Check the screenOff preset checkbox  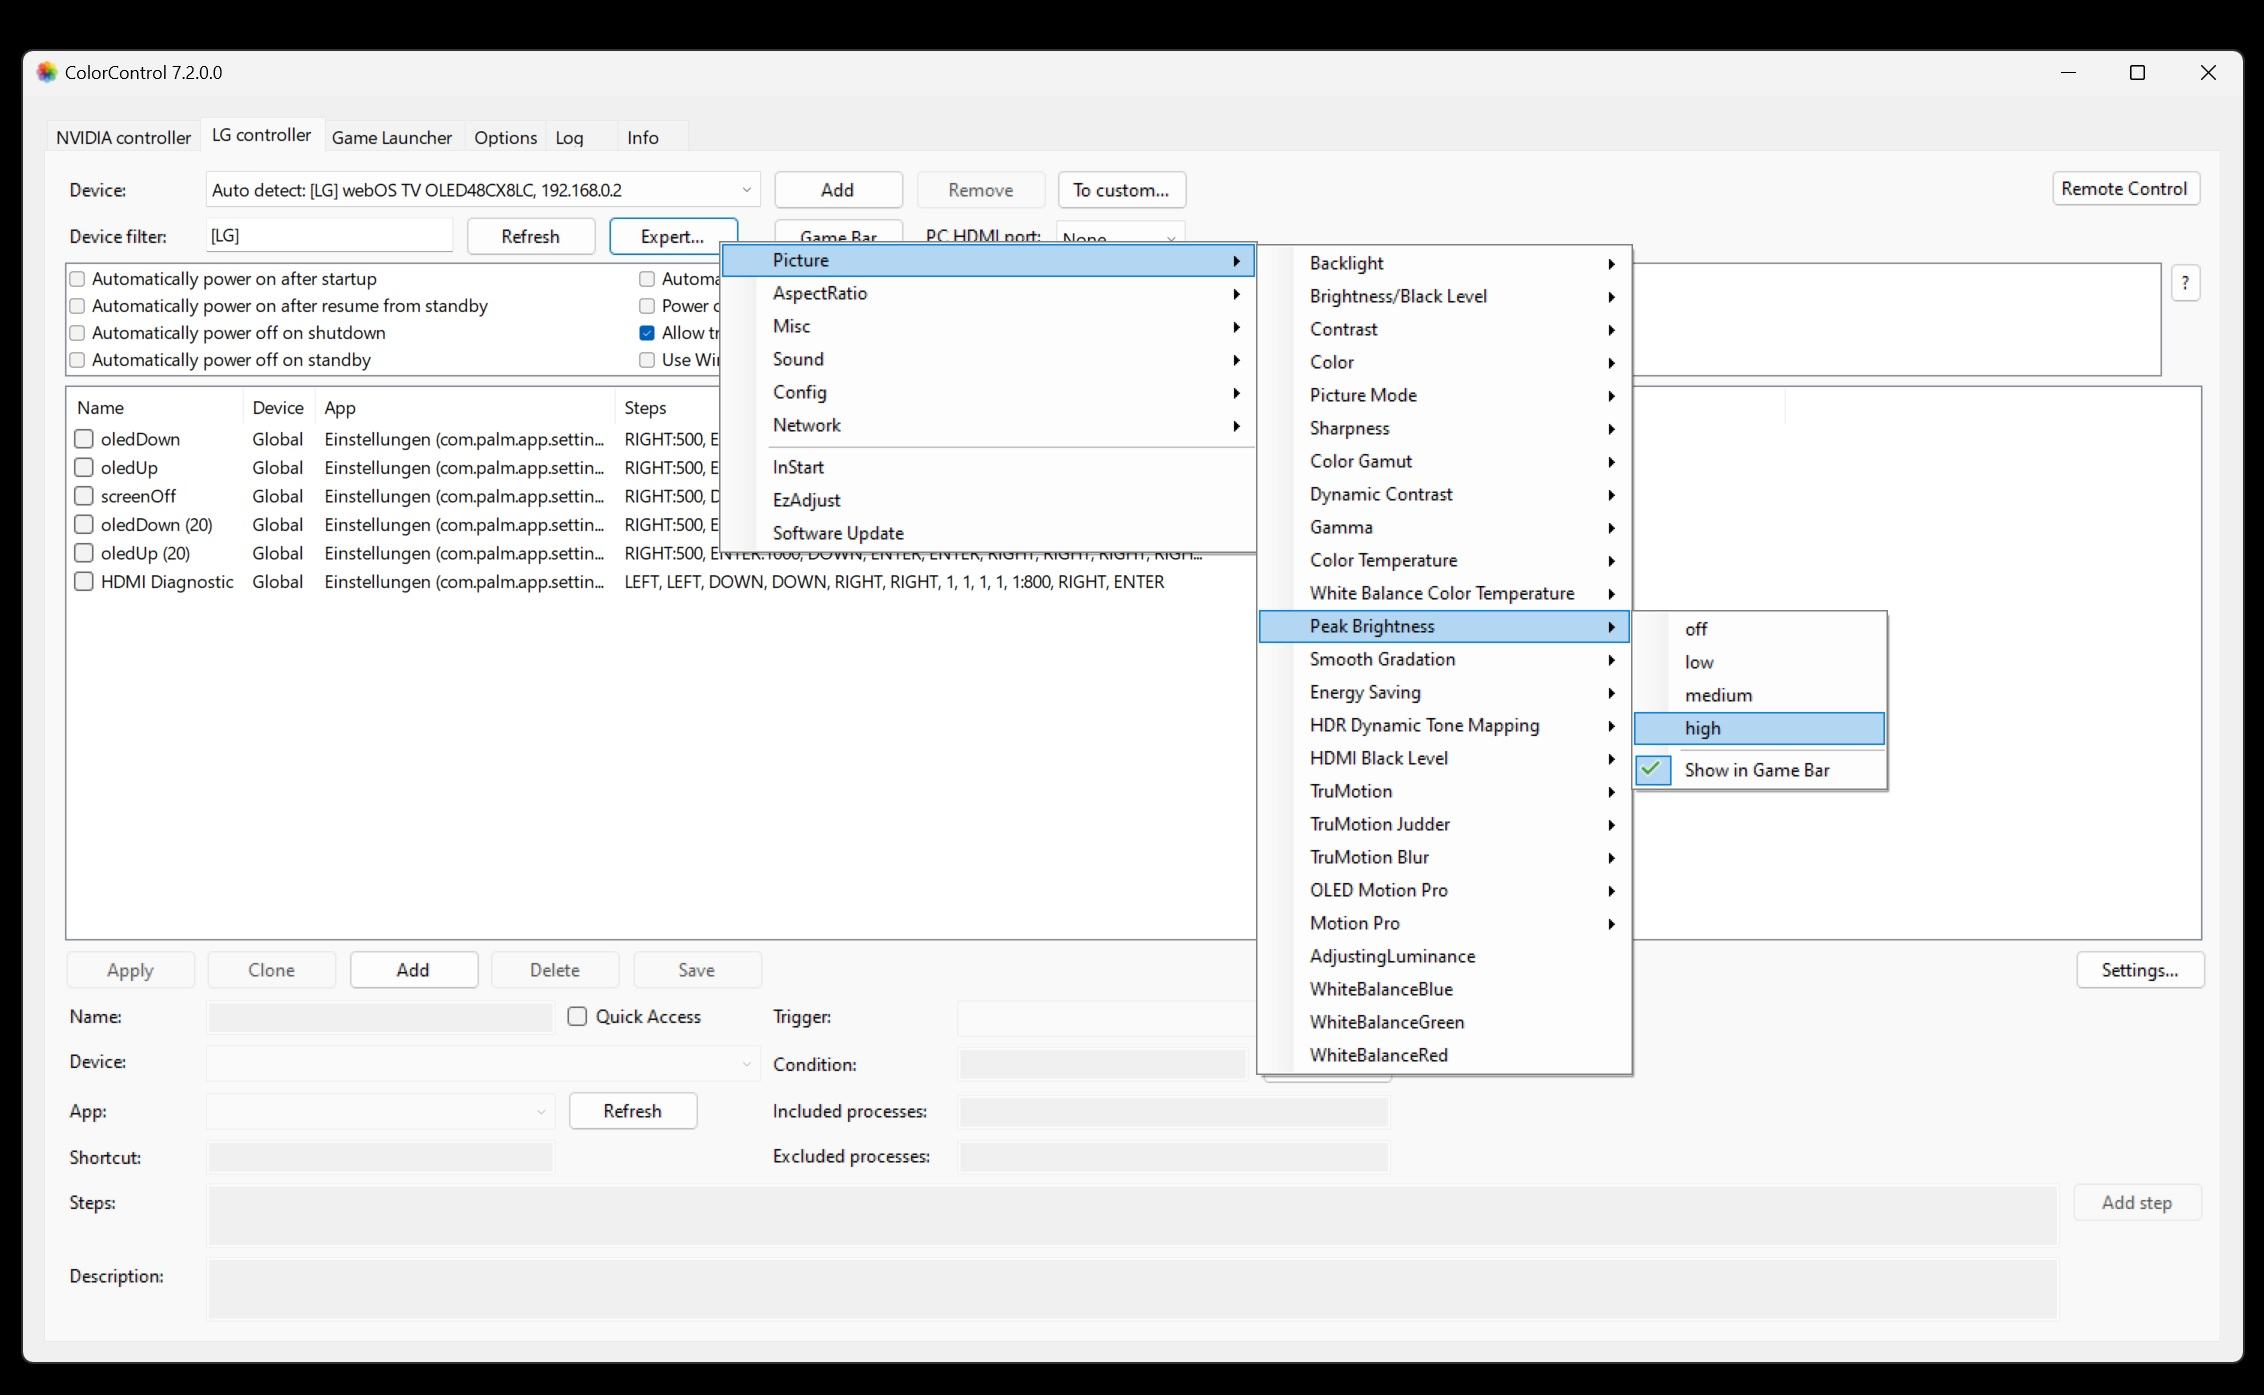click(84, 496)
